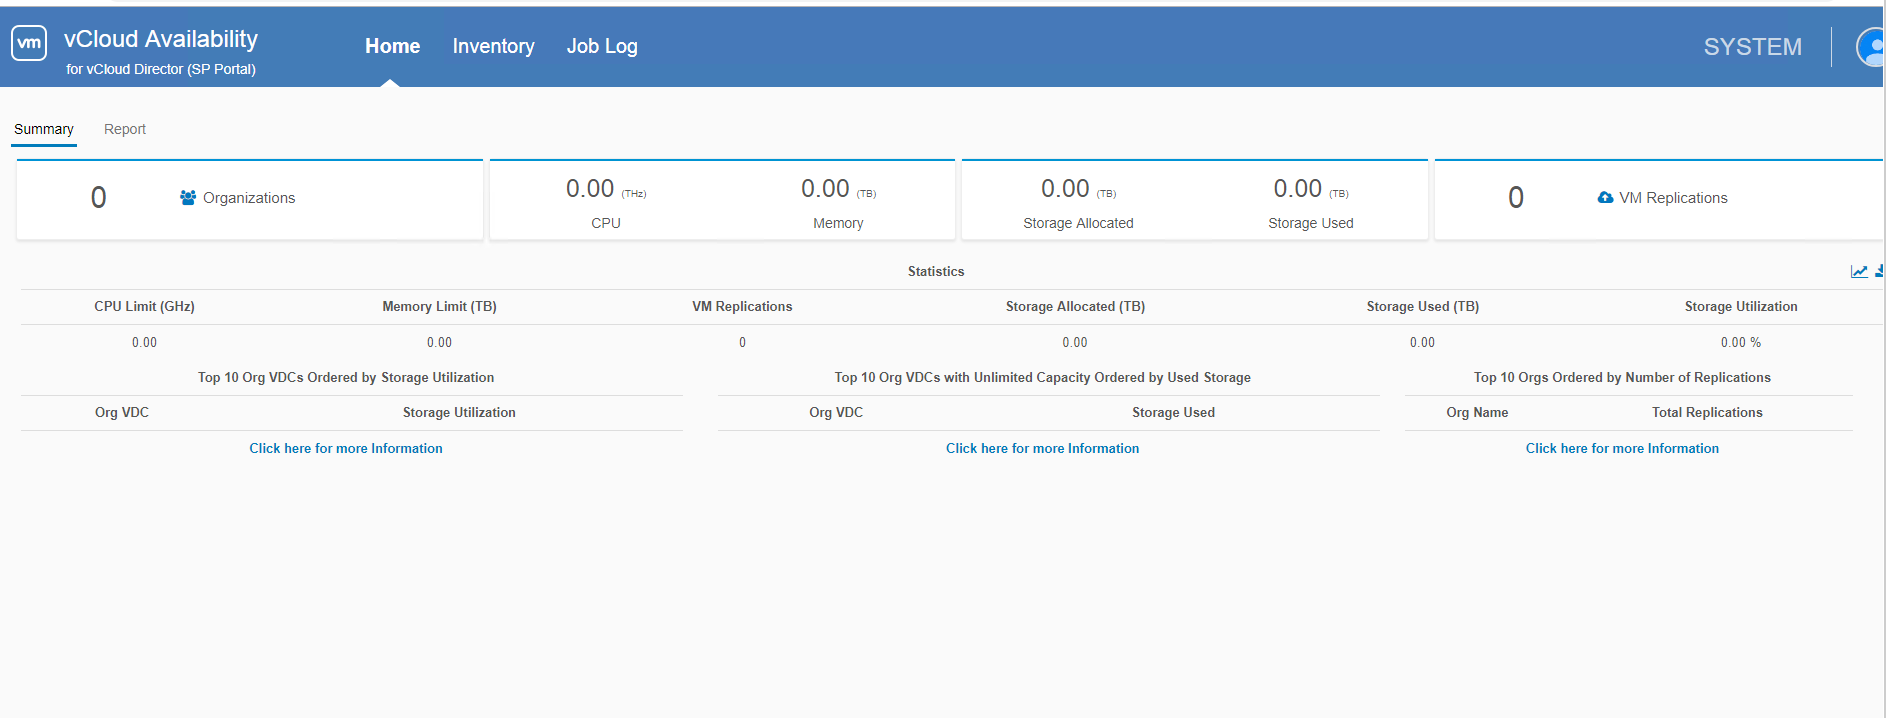
Task: Click the Organizations people icon
Action: pos(188,198)
